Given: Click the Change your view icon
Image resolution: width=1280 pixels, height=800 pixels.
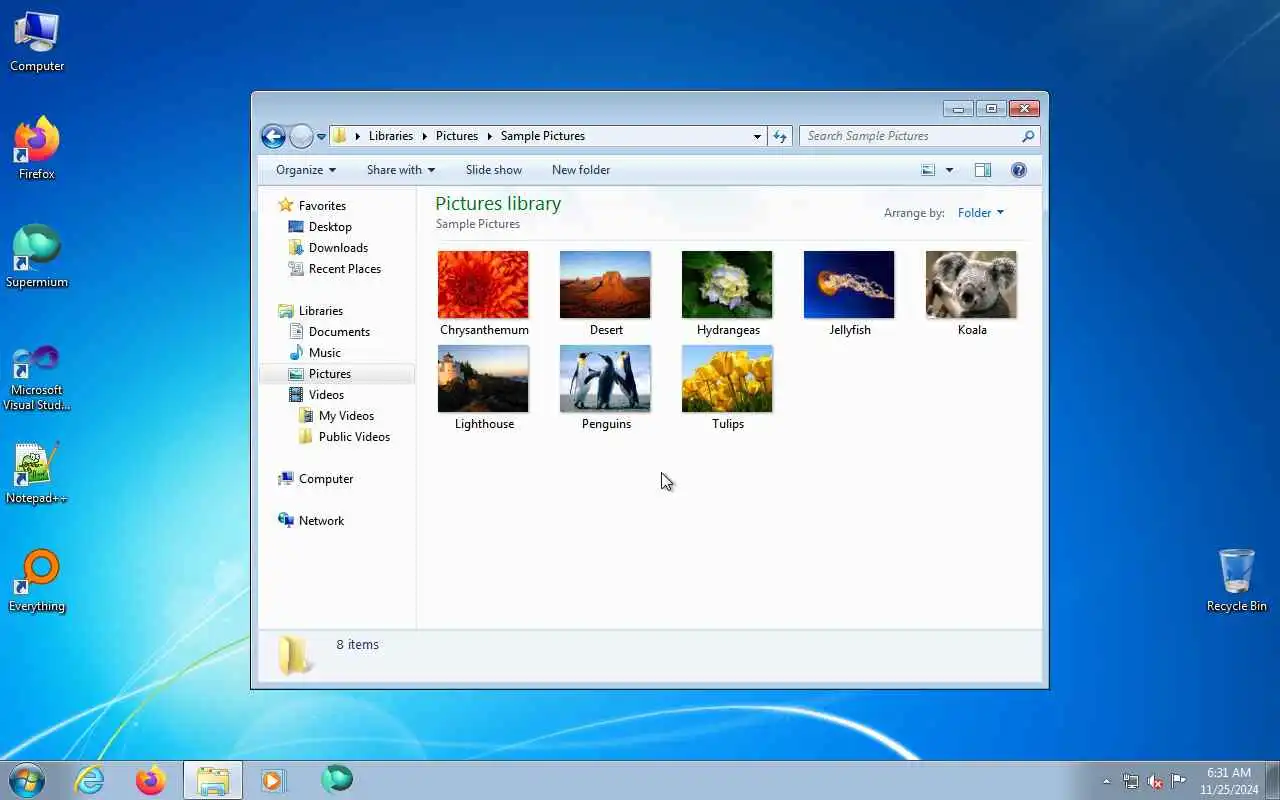Looking at the screenshot, I should tap(928, 170).
